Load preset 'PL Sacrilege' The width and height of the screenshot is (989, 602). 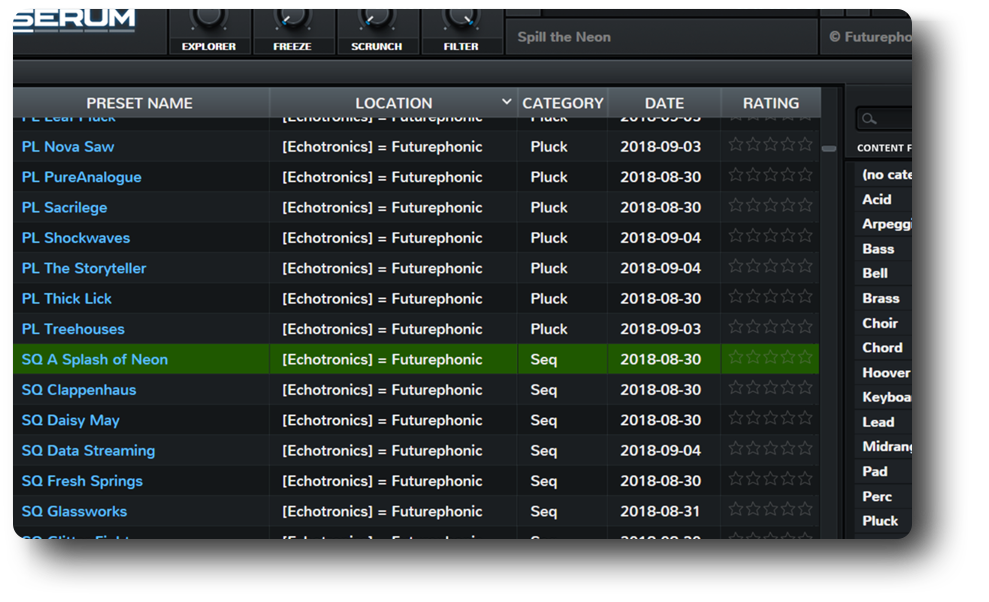click(x=64, y=208)
